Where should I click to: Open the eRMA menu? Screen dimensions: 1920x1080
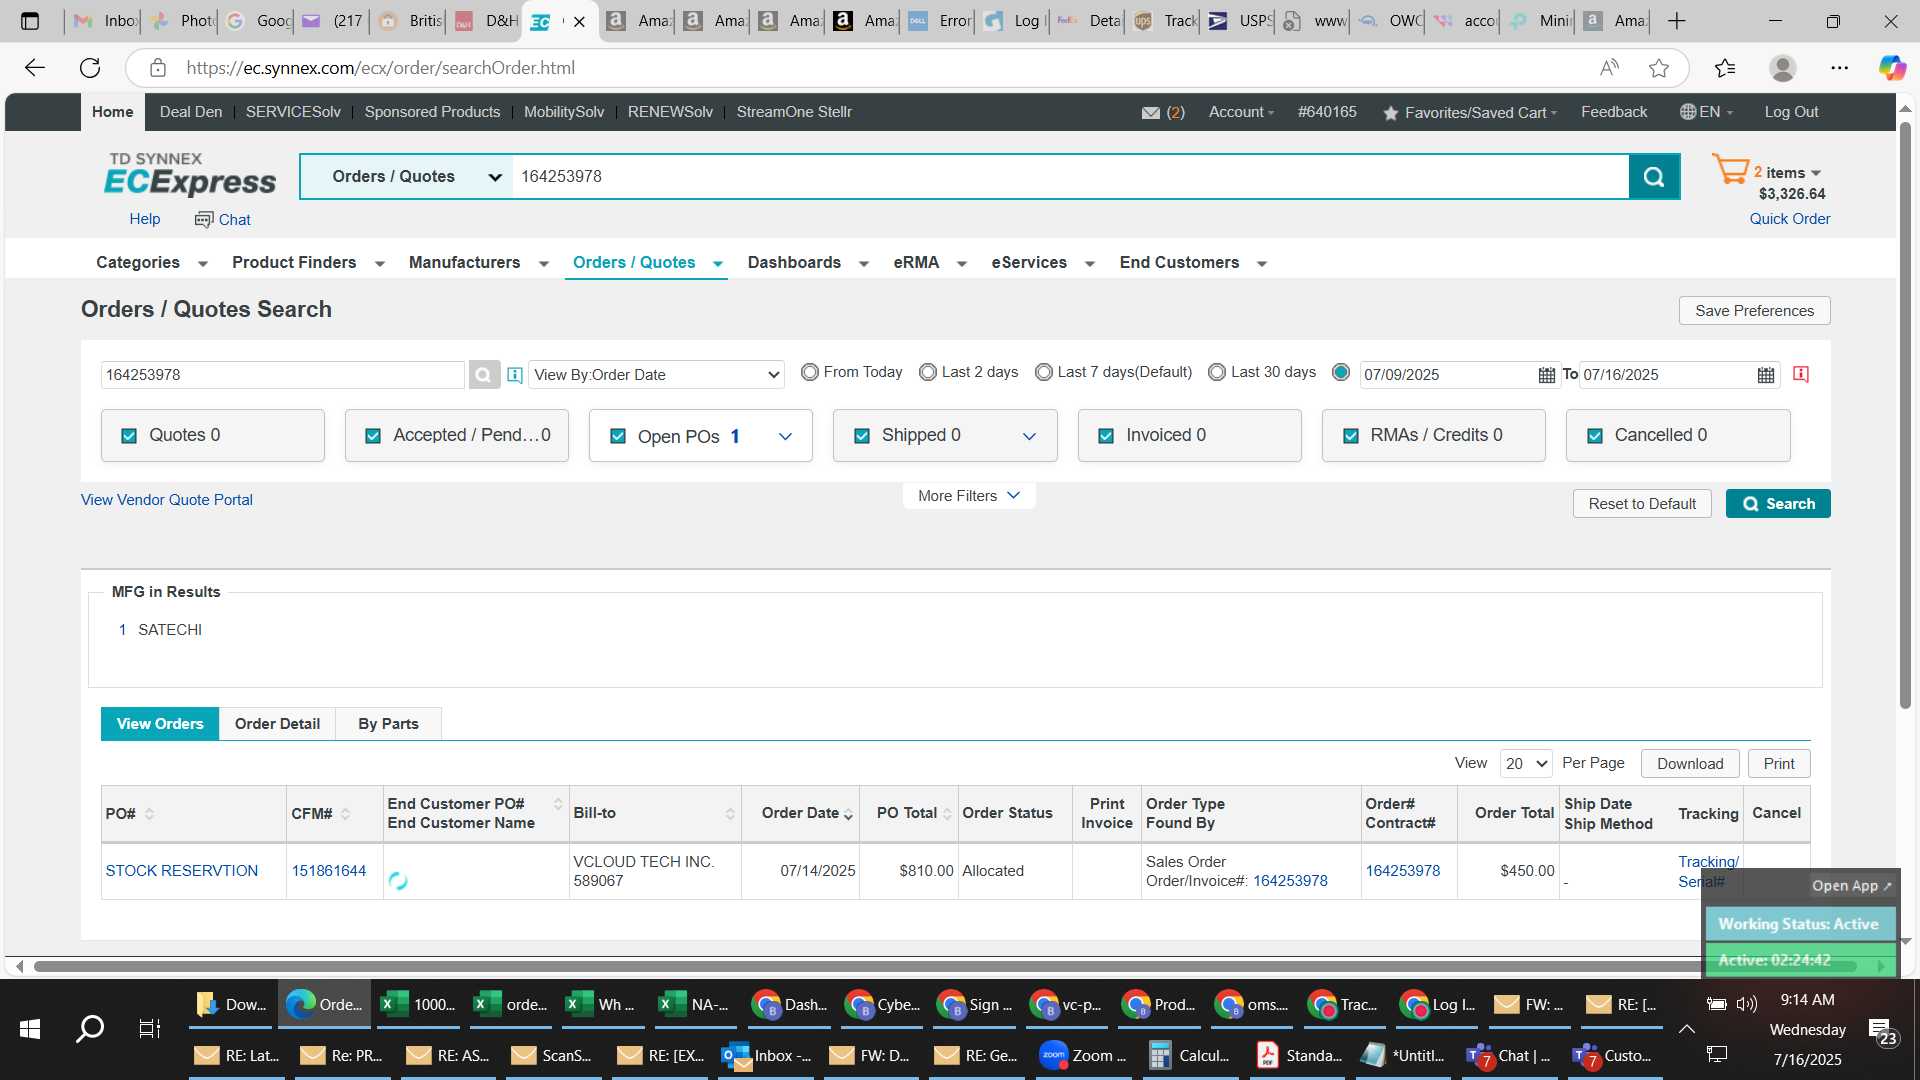[929, 263]
